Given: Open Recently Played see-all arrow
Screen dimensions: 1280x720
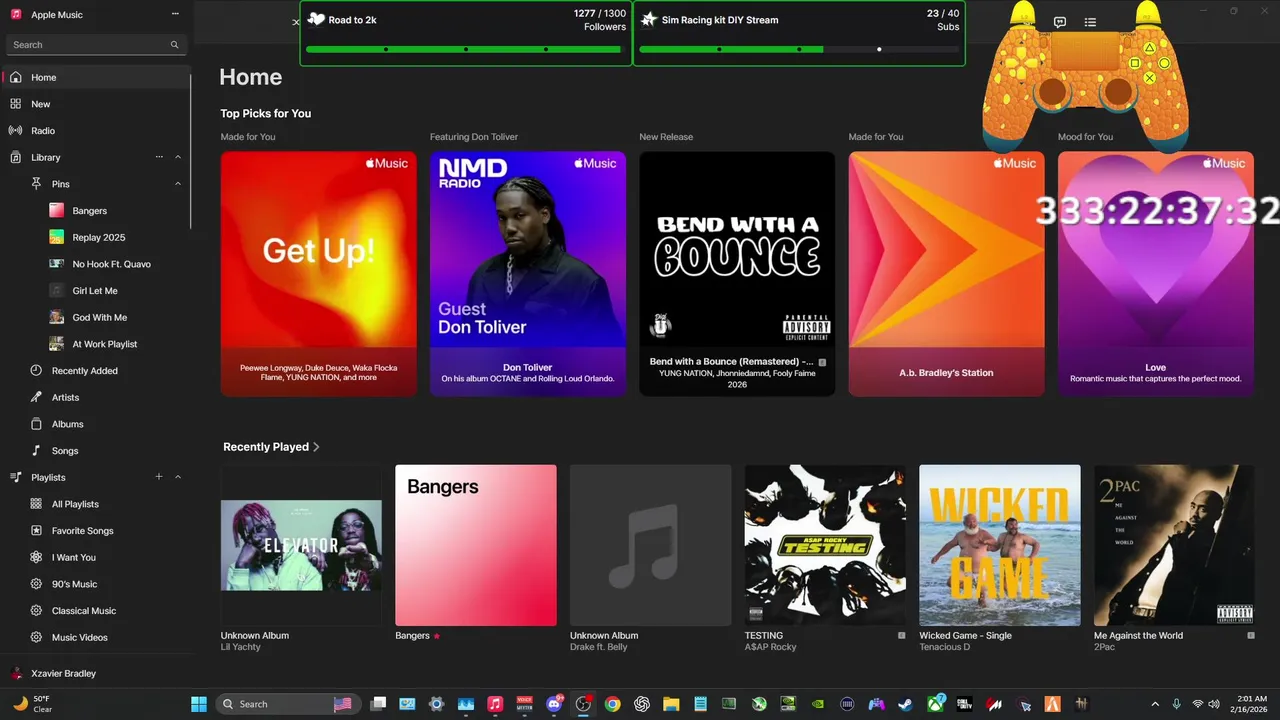Looking at the screenshot, I should (316, 447).
